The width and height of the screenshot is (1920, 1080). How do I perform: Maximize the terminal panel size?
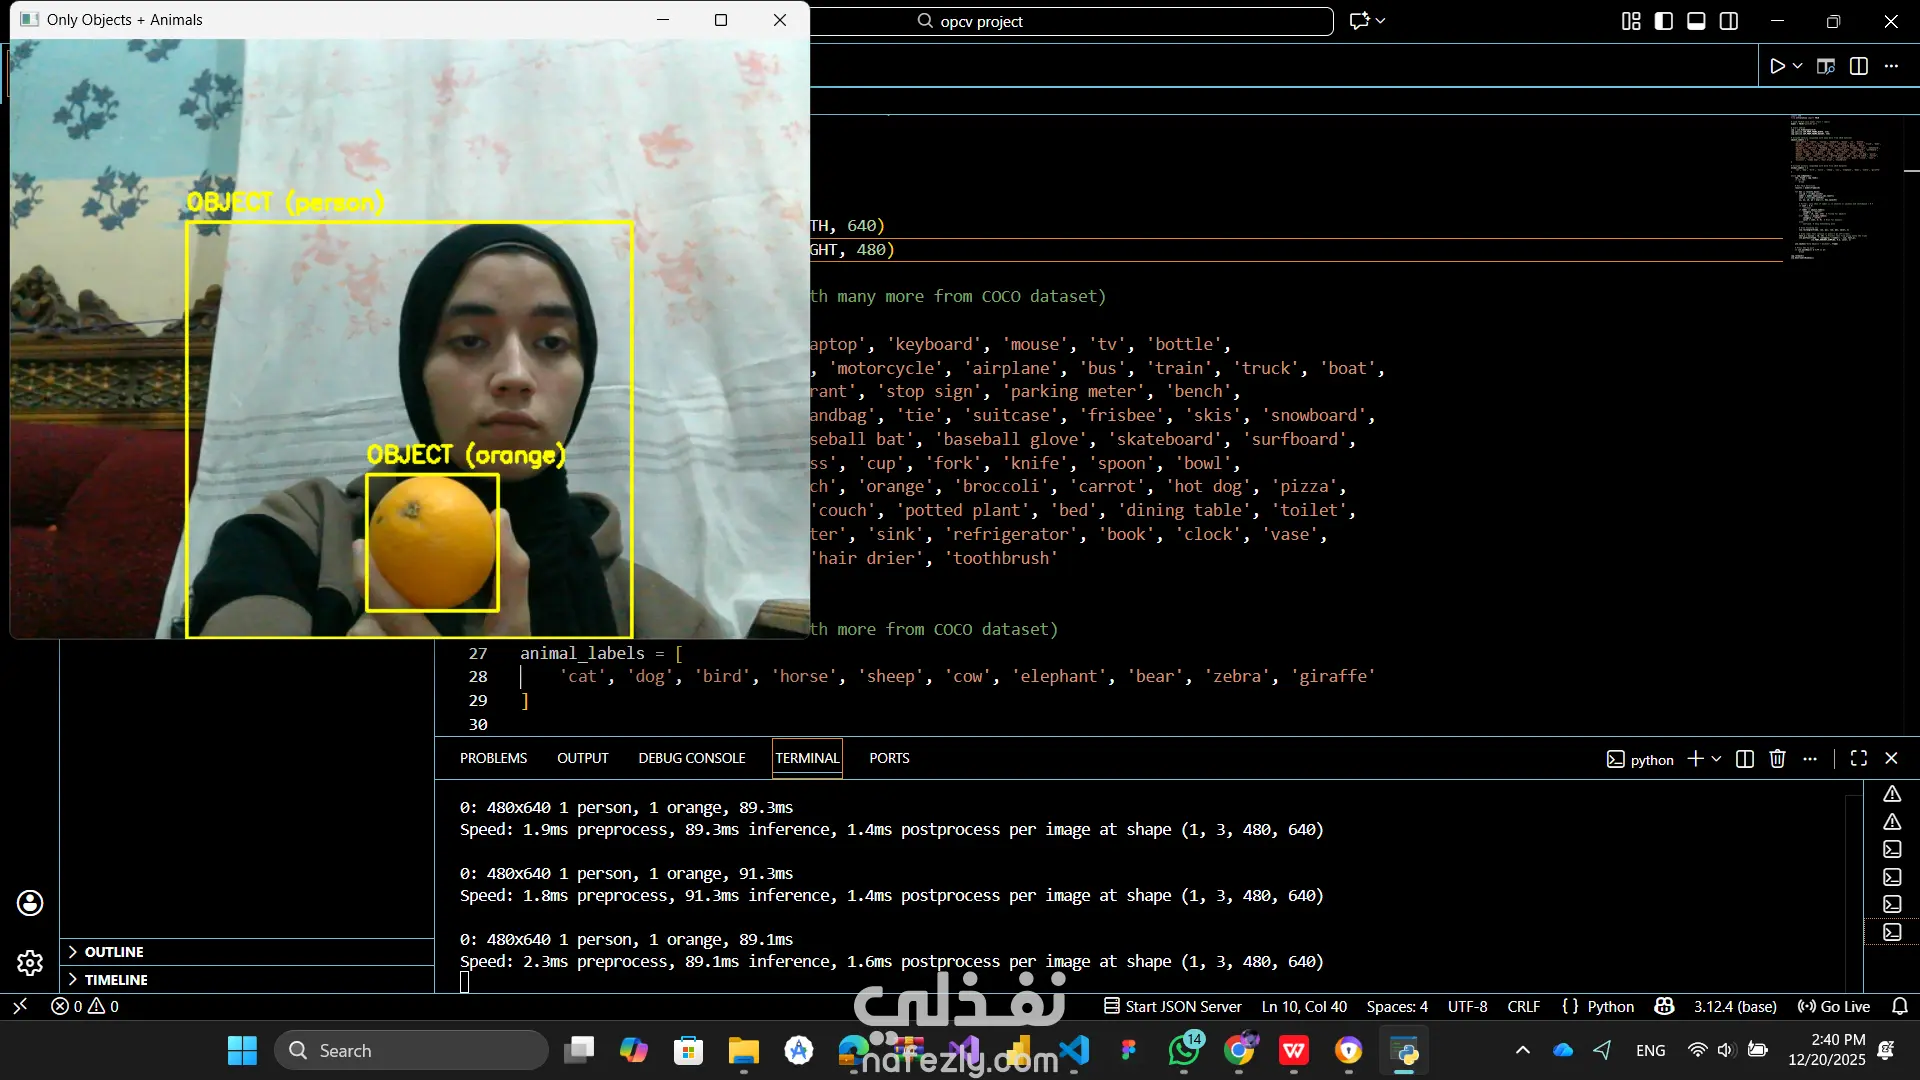1859,758
